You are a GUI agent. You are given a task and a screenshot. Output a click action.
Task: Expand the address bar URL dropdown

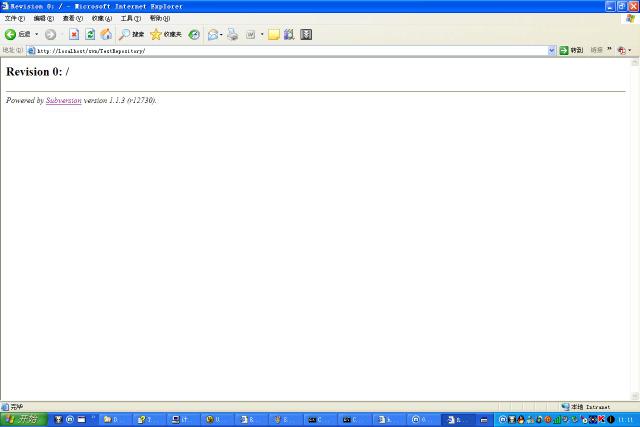(551, 50)
